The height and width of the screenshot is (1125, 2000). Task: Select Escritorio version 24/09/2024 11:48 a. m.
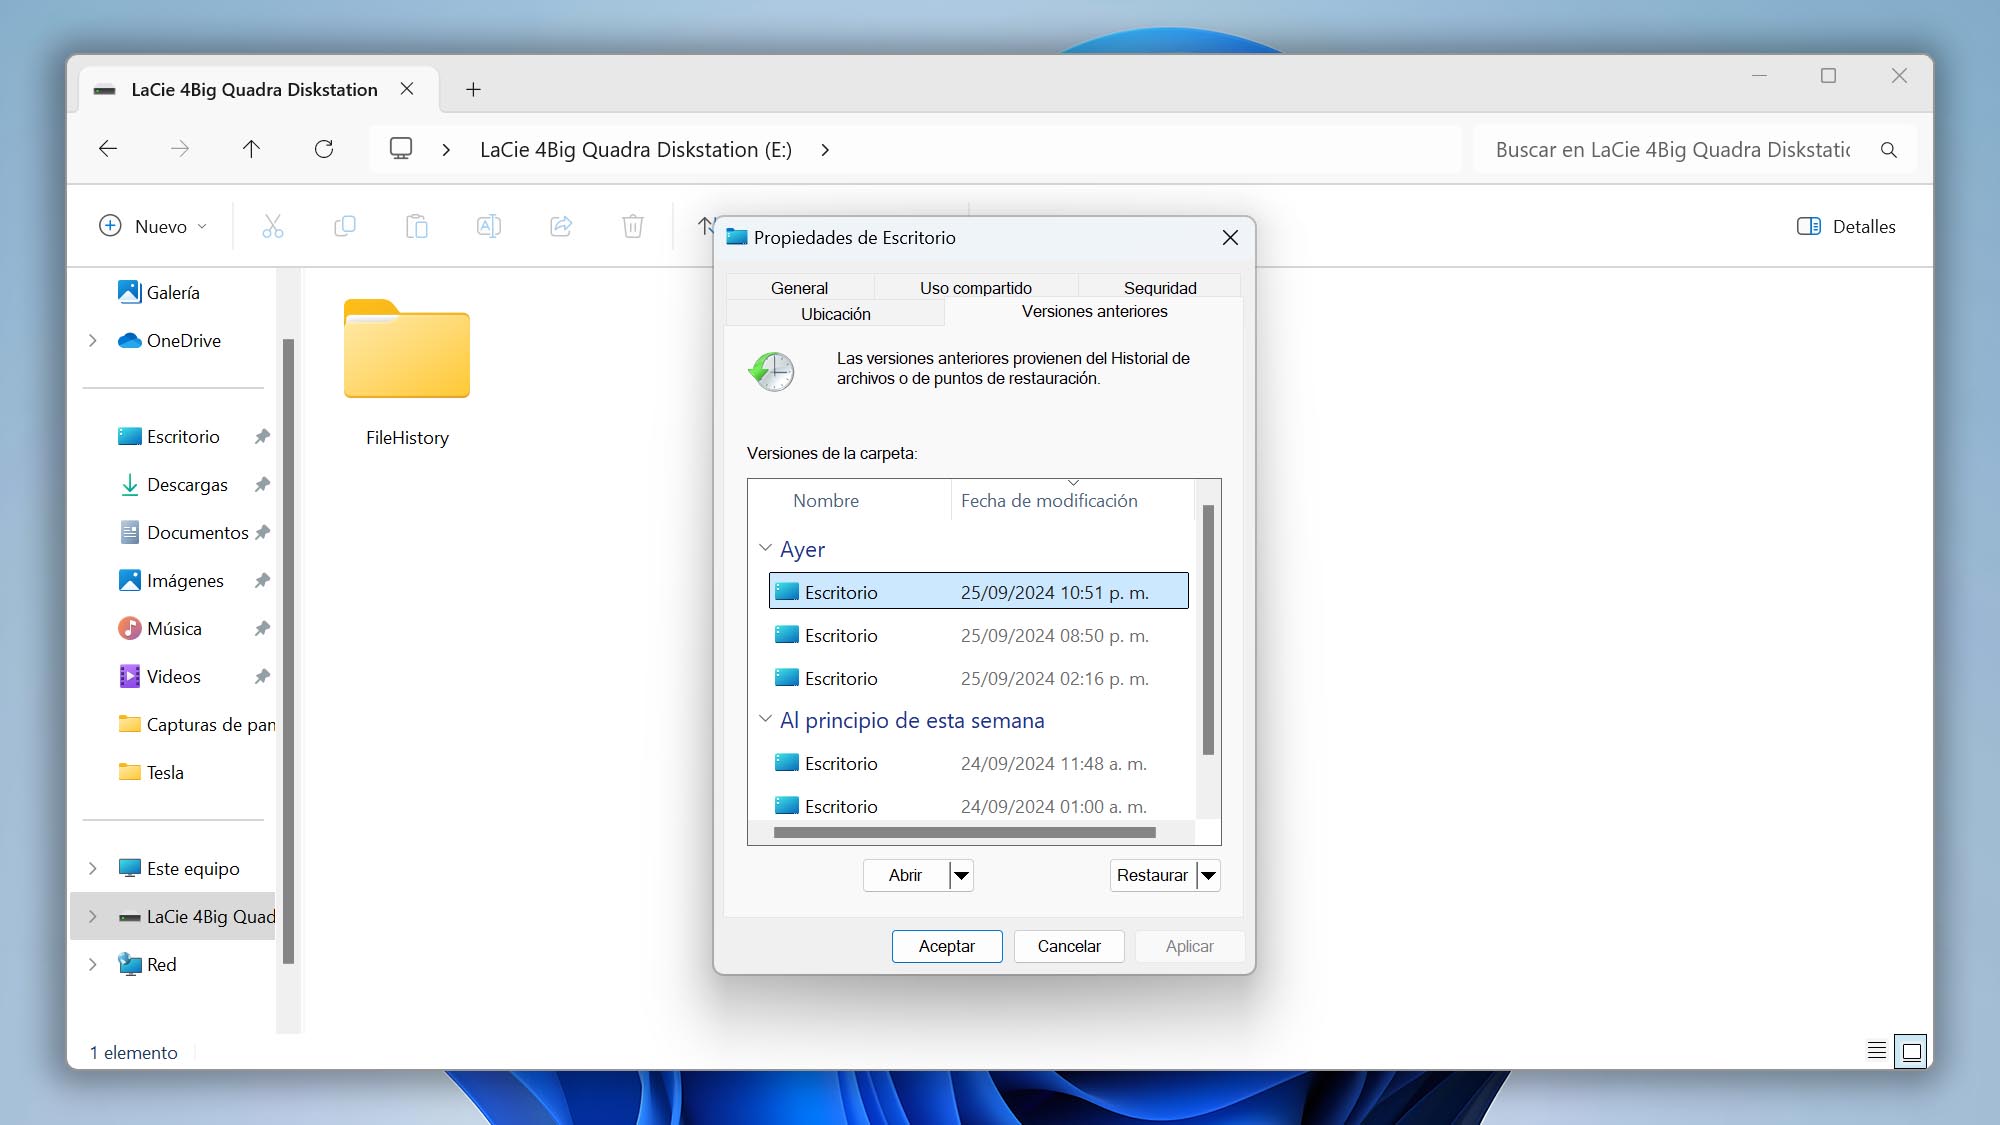[978, 764]
